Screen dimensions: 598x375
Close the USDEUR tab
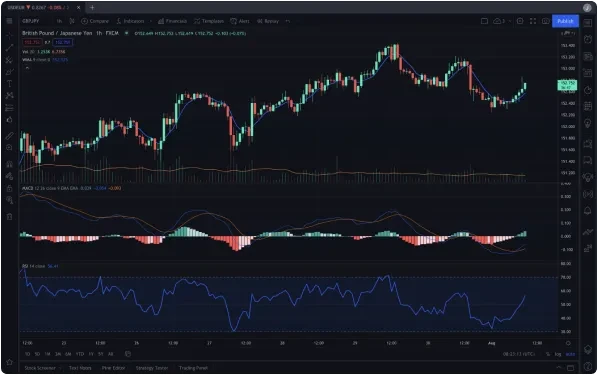pos(79,8)
